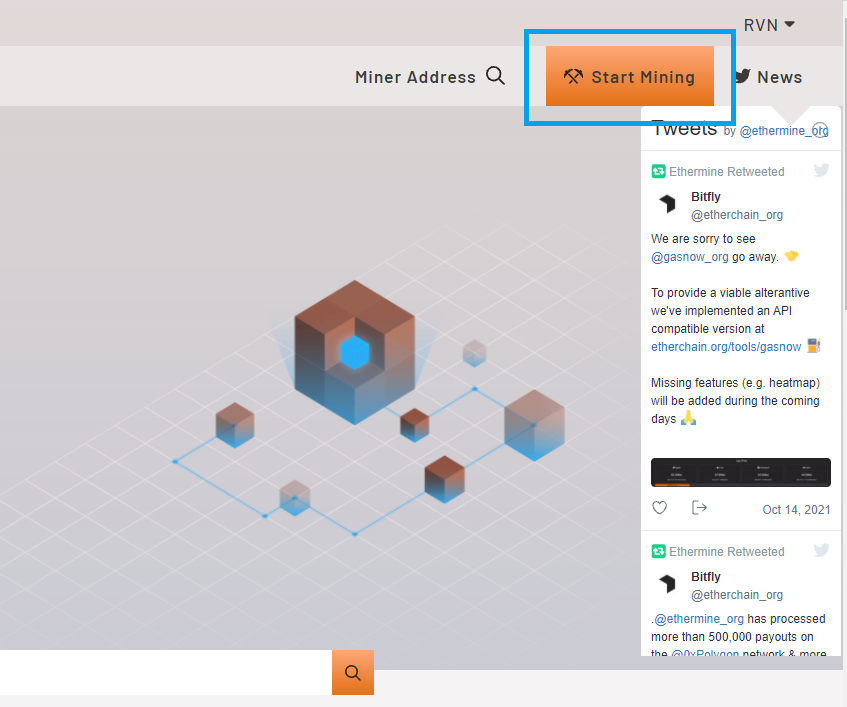
Task: Click the pickaxe icon on Start Mining
Action: tap(573, 77)
